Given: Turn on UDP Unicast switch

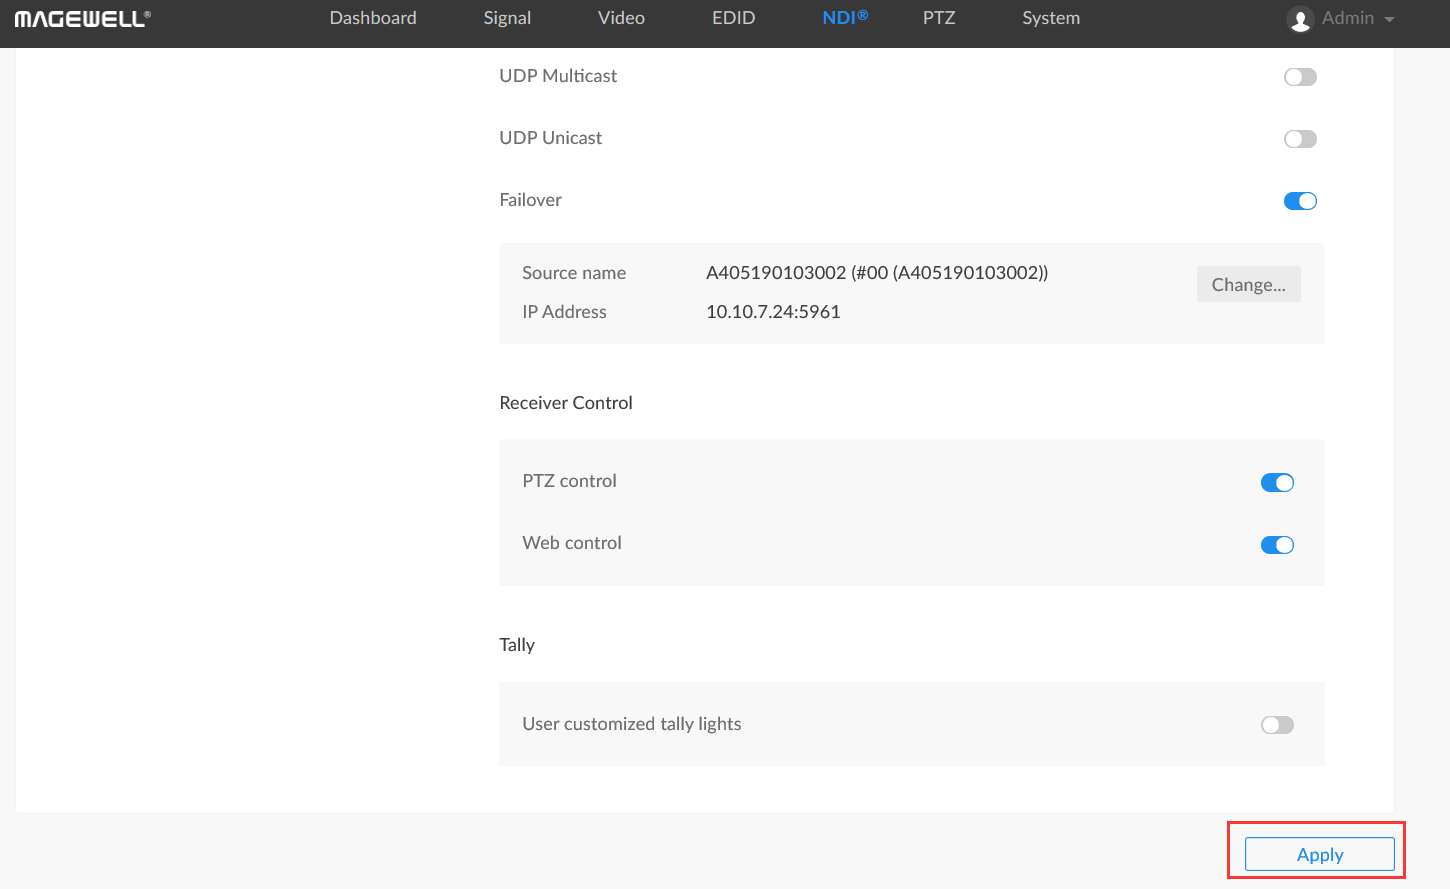Looking at the screenshot, I should click(x=1300, y=139).
